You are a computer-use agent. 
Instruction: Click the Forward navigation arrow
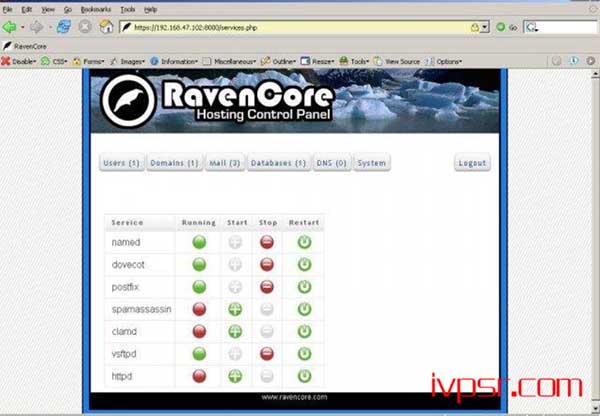pyautogui.click(x=37, y=27)
